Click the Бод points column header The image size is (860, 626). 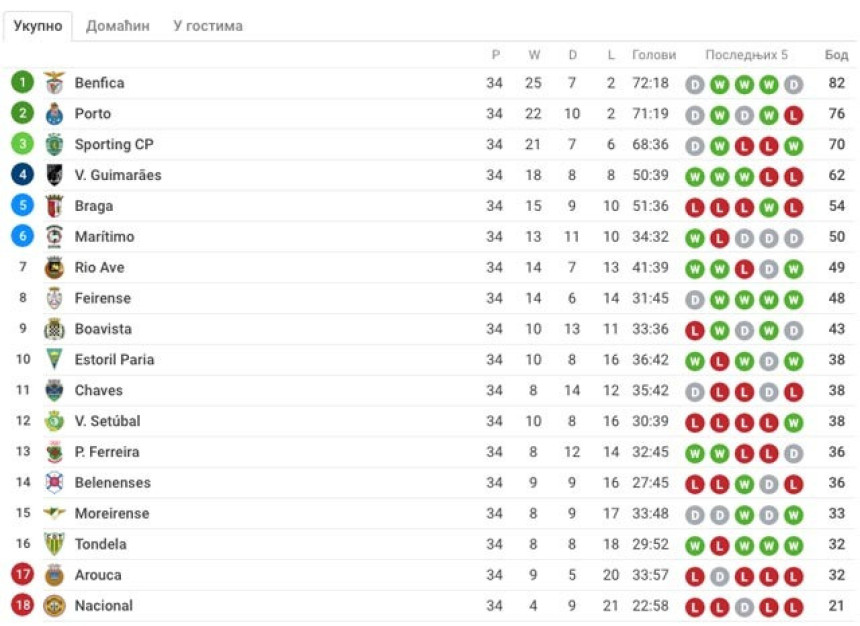tap(836, 54)
